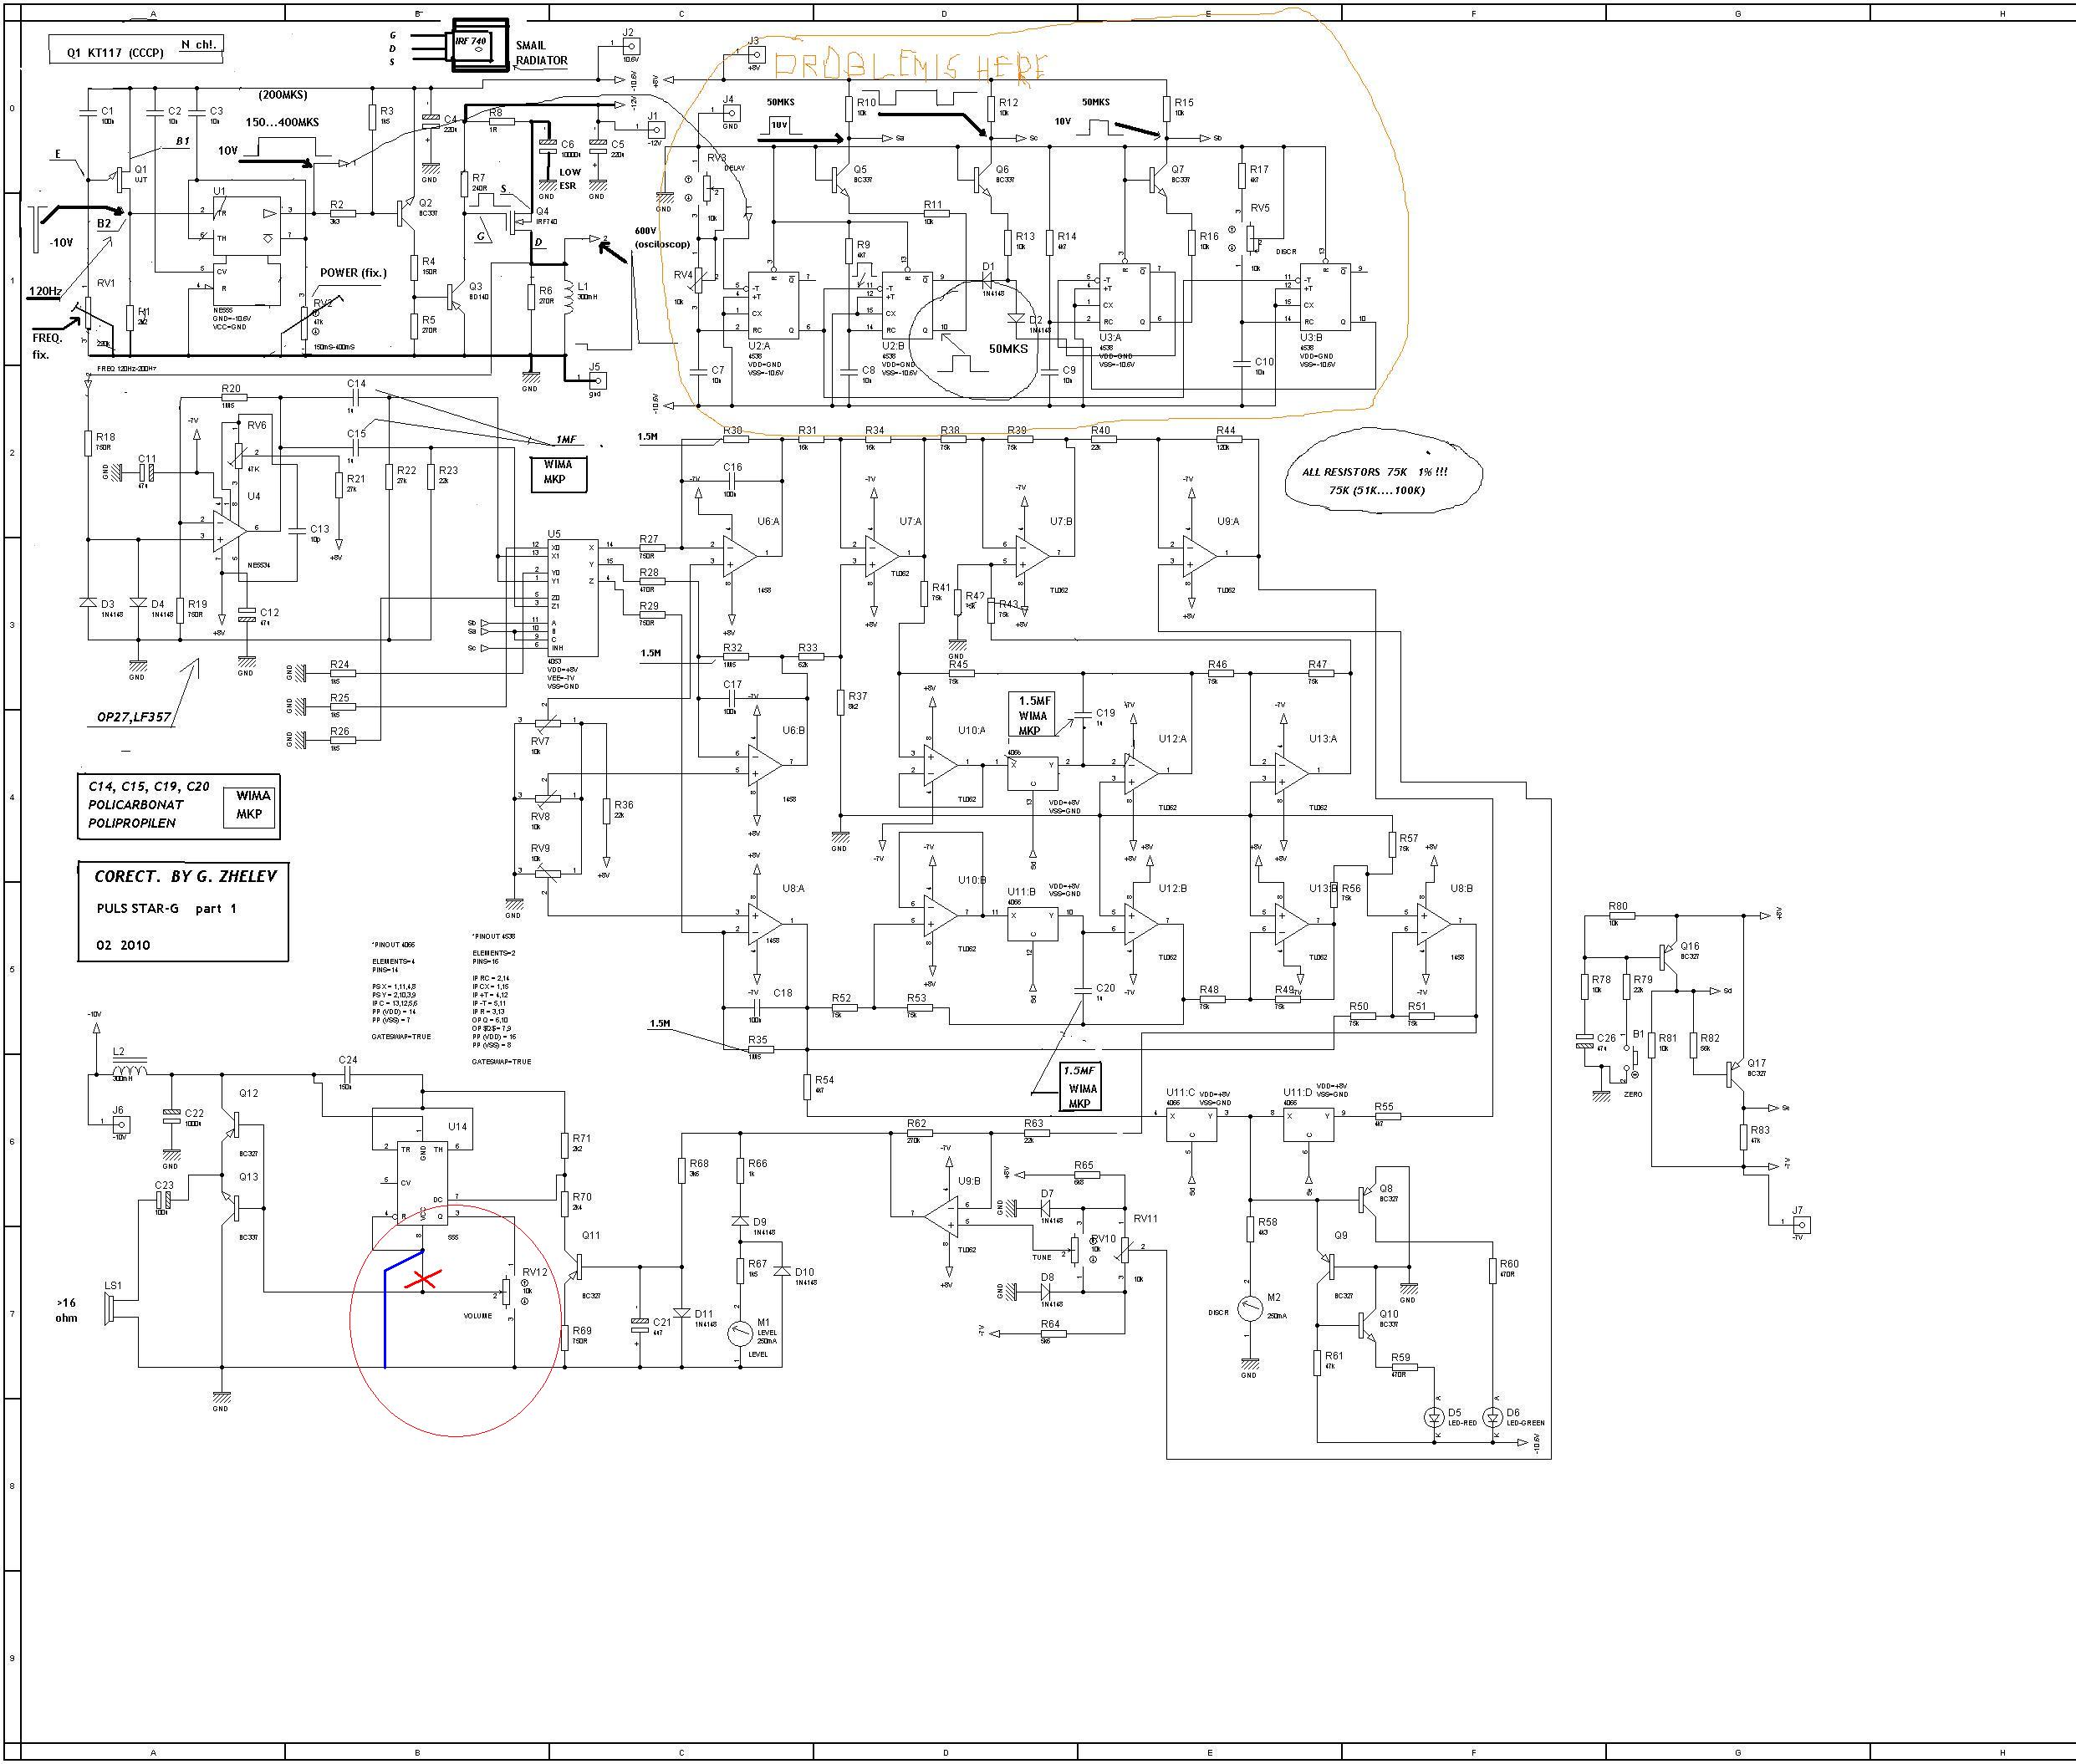
Task: Click the orange PROBLEM IS HERE handwritten note
Action: (x=909, y=67)
